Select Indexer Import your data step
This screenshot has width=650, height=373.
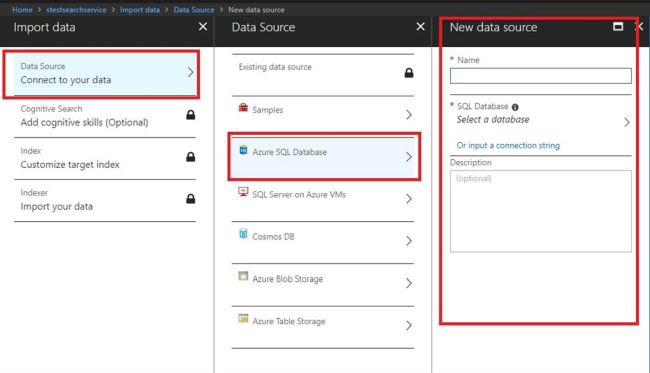(x=105, y=201)
